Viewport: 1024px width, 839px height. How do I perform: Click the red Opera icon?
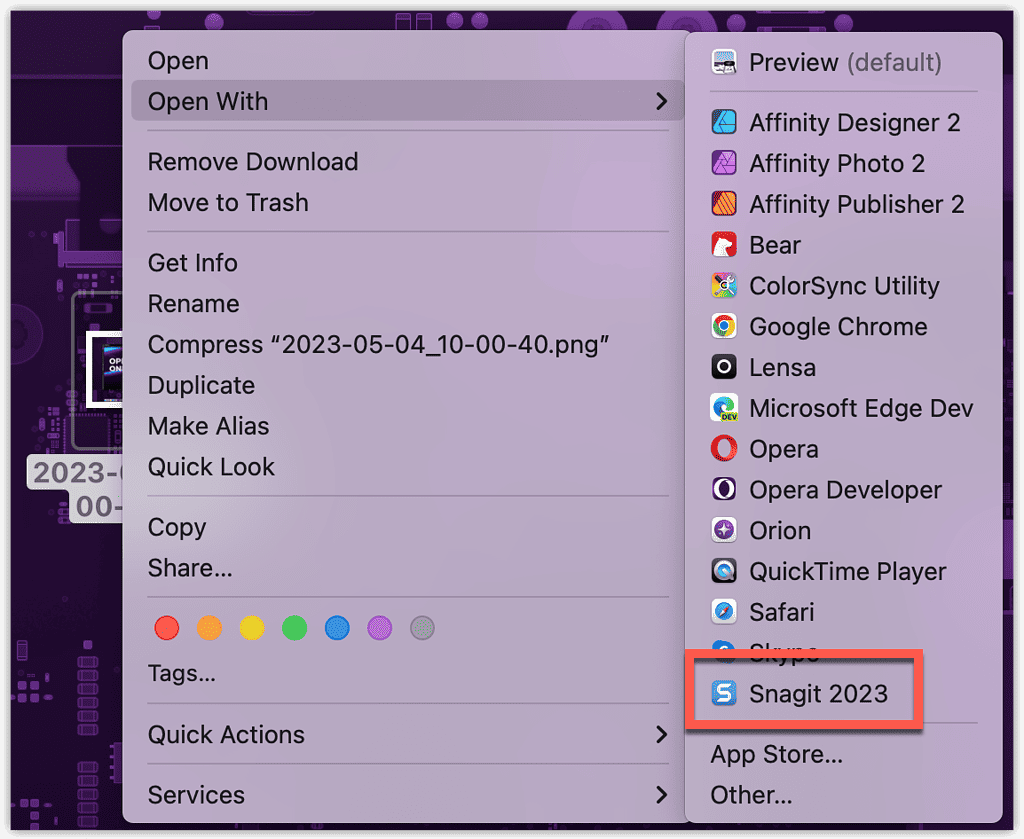pos(724,449)
